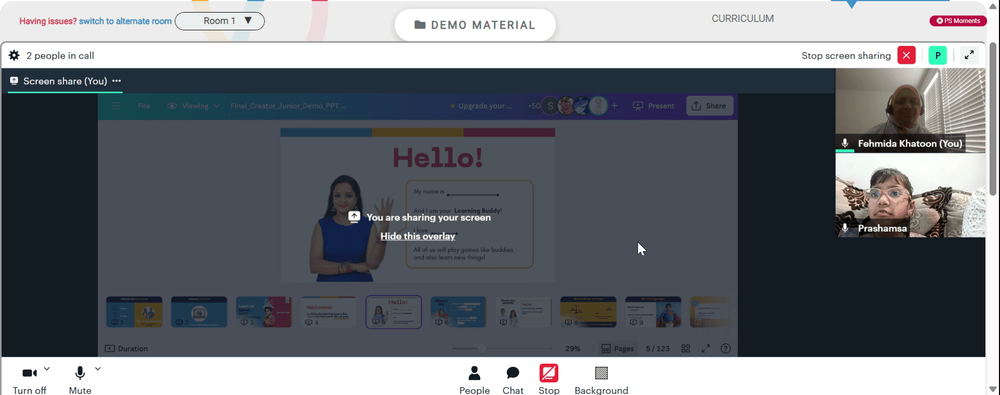The width and height of the screenshot is (1000, 395).
Task: Click Canva fullscreen arrows icon
Action: (705, 348)
